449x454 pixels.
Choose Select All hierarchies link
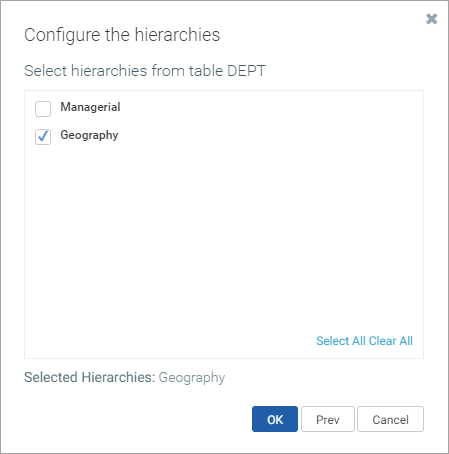(x=341, y=341)
